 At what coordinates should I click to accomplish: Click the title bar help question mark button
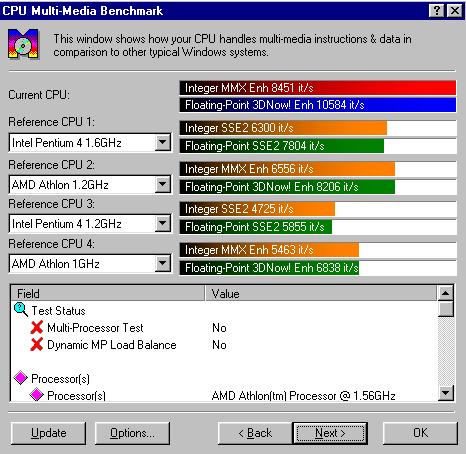click(437, 11)
